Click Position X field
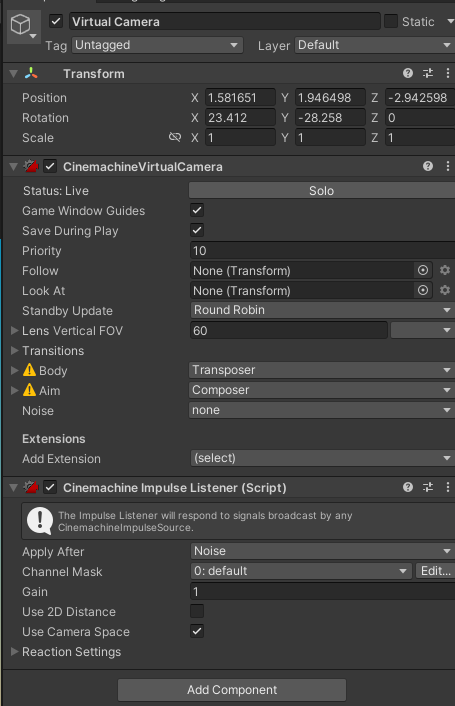 240,97
